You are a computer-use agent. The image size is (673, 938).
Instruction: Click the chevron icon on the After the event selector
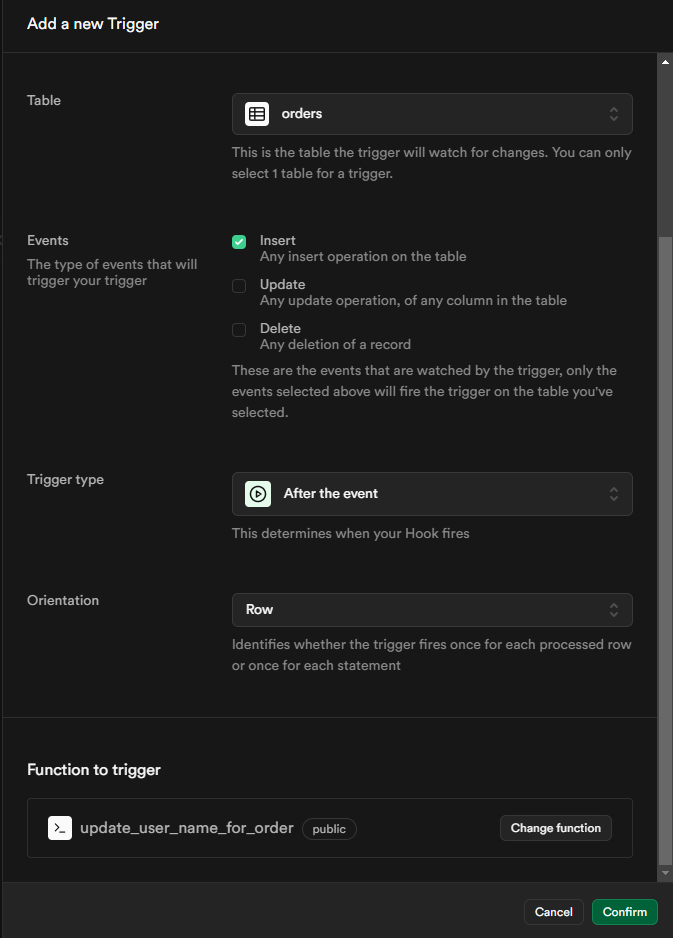click(614, 493)
